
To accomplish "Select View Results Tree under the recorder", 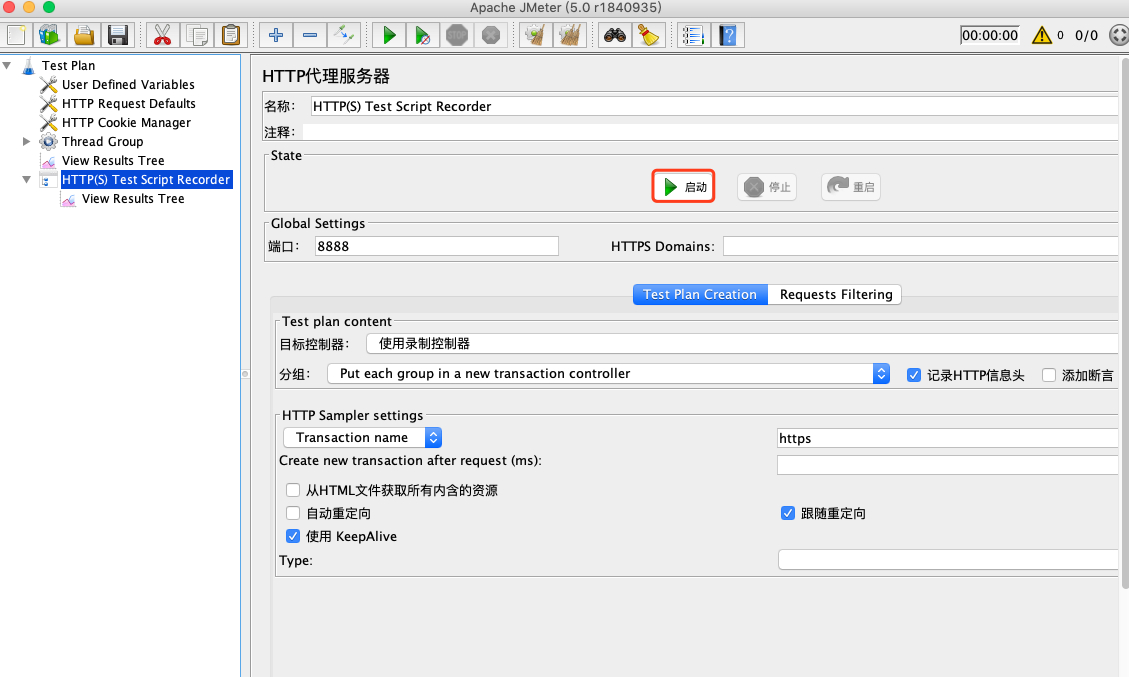I will click(133, 199).
